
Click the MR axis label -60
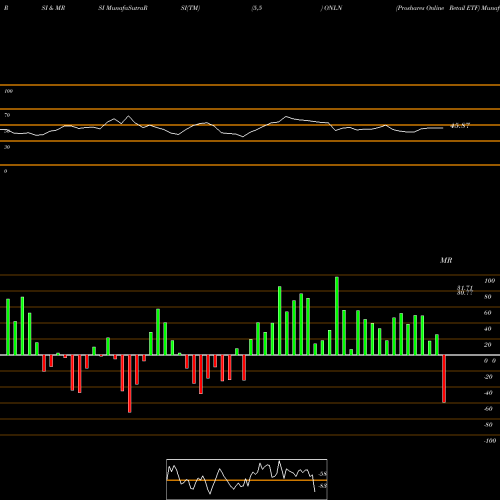point(488,409)
